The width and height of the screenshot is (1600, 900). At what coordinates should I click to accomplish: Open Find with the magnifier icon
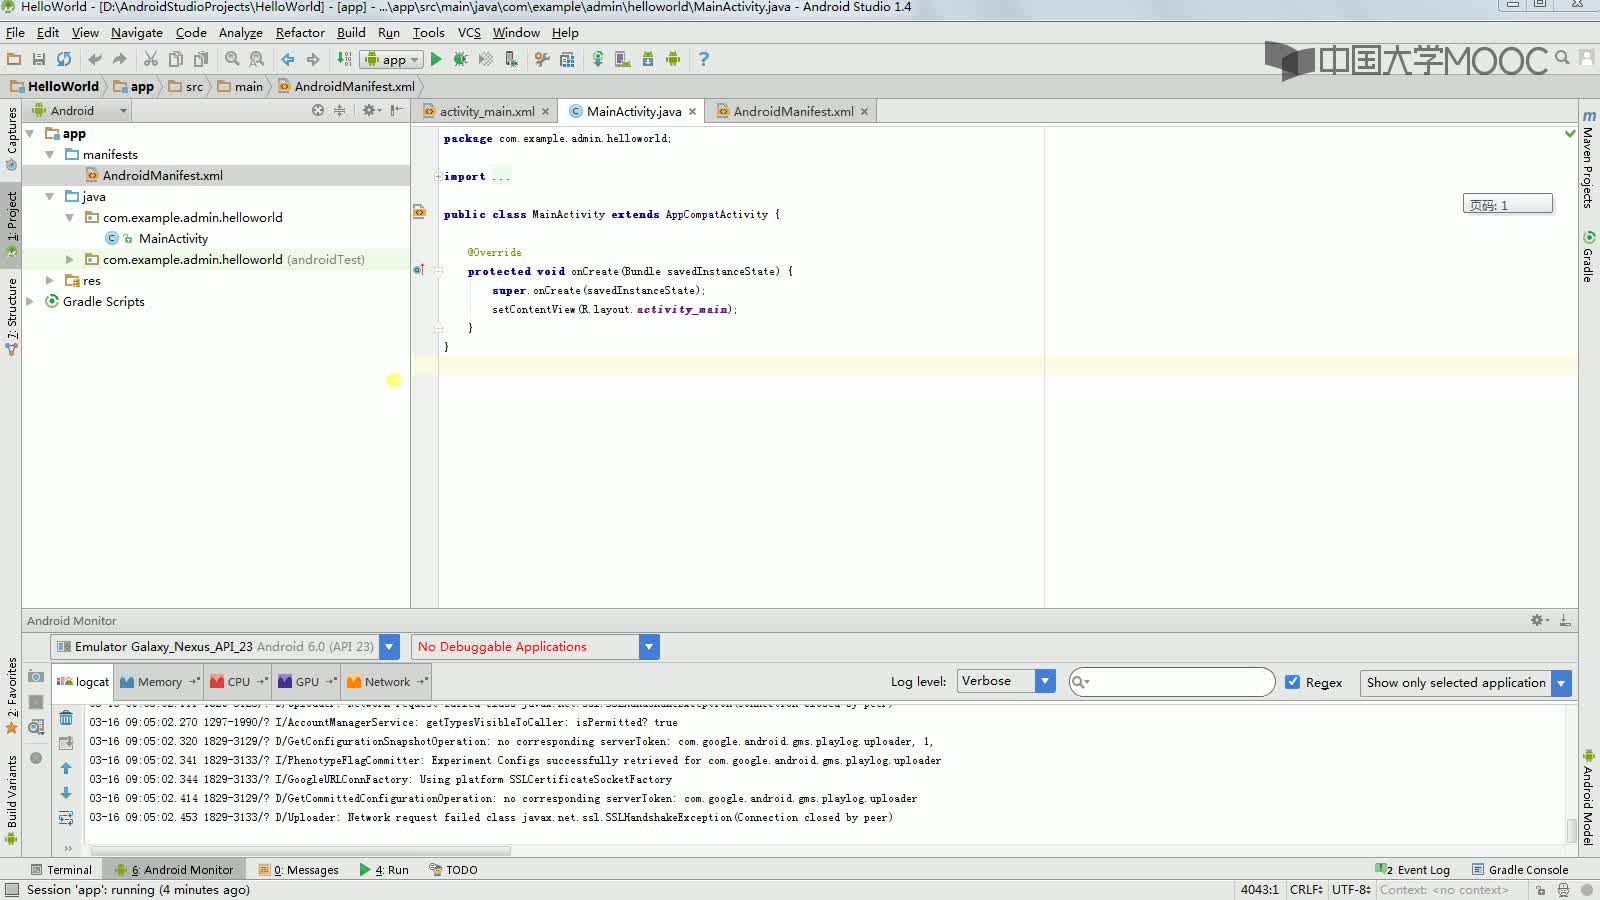pyautogui.click(x=232, y=59)
